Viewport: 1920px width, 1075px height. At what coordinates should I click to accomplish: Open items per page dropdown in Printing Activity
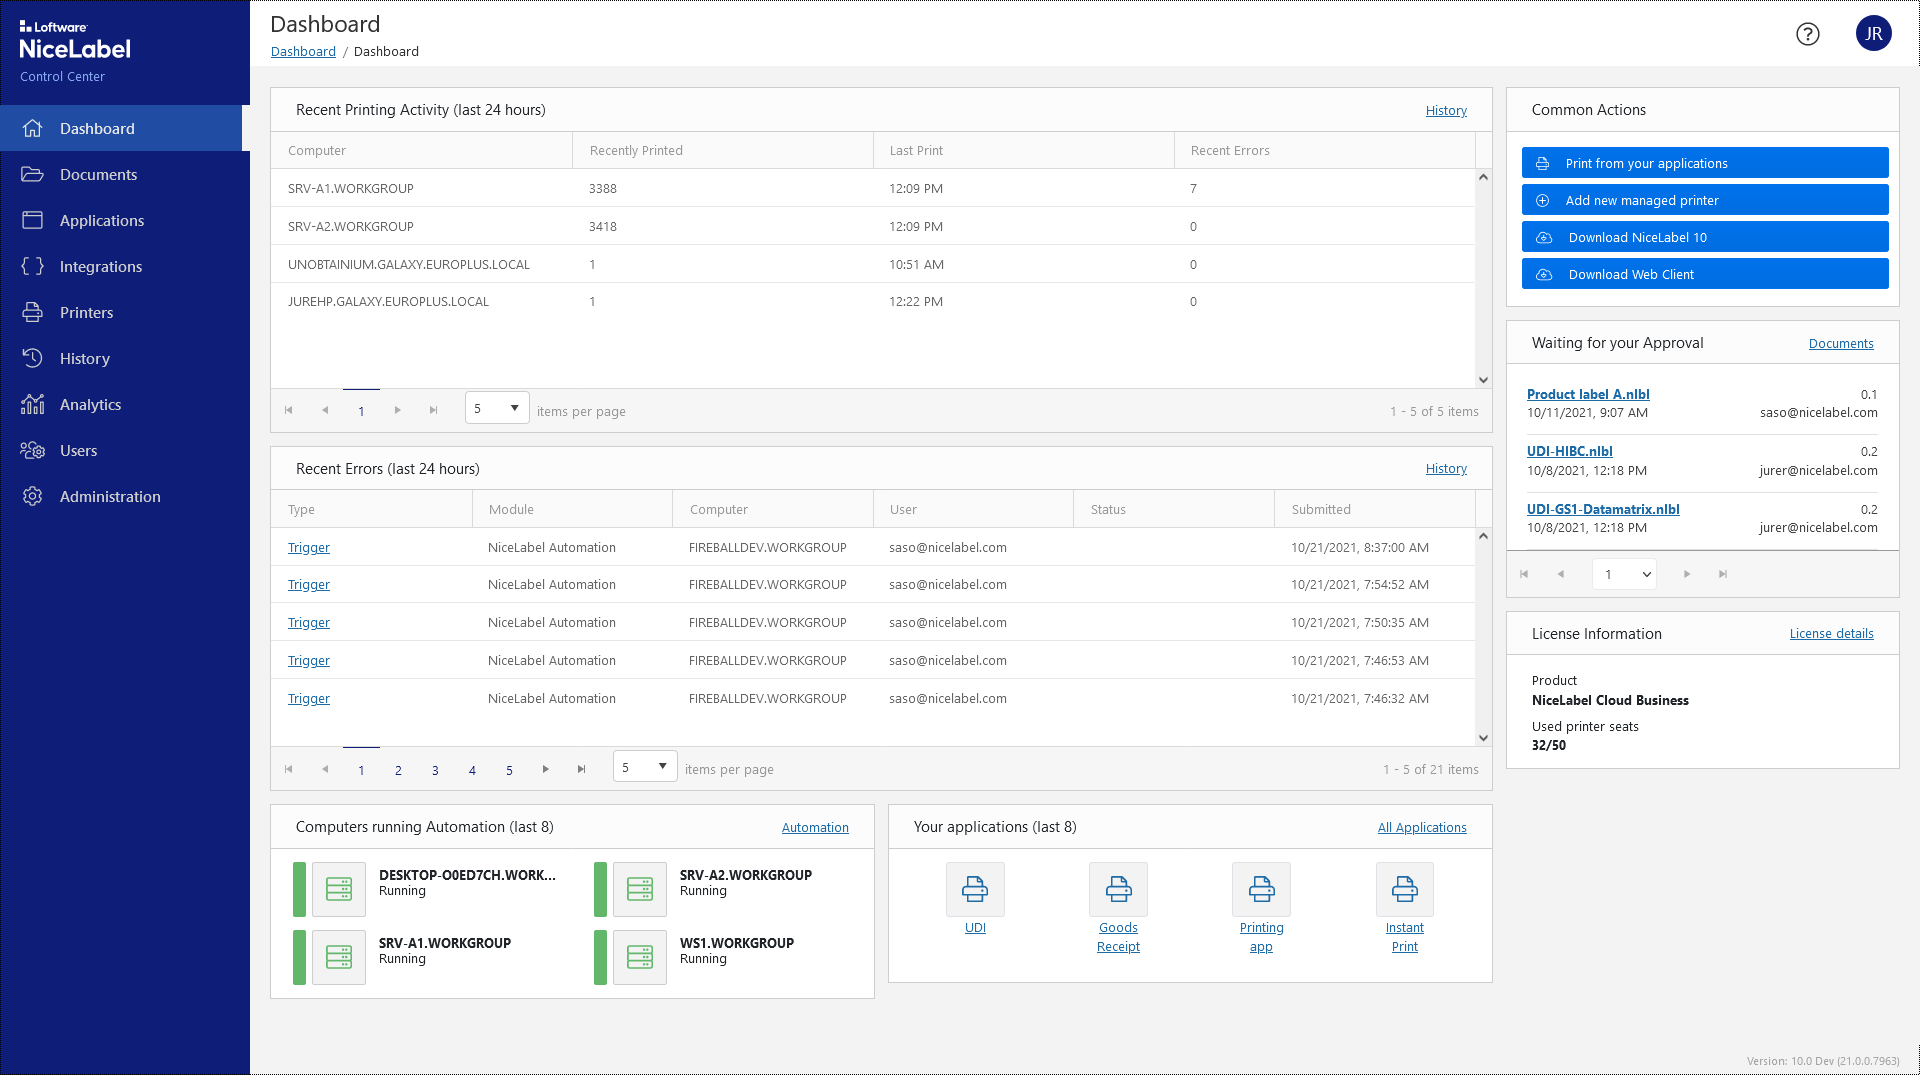[497, 408]
